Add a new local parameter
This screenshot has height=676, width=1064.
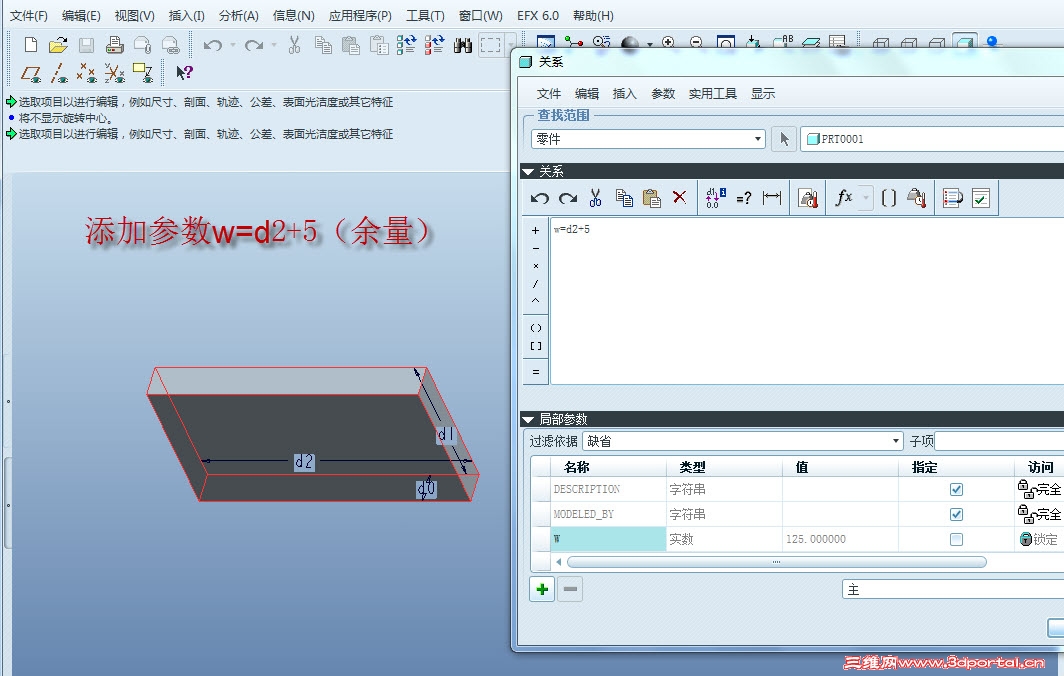[x=542, y=589]
